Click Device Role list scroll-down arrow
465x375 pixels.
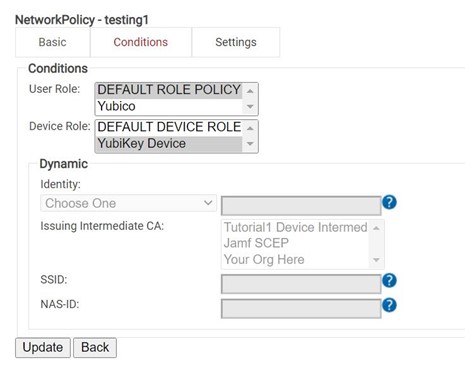[250, 144]
